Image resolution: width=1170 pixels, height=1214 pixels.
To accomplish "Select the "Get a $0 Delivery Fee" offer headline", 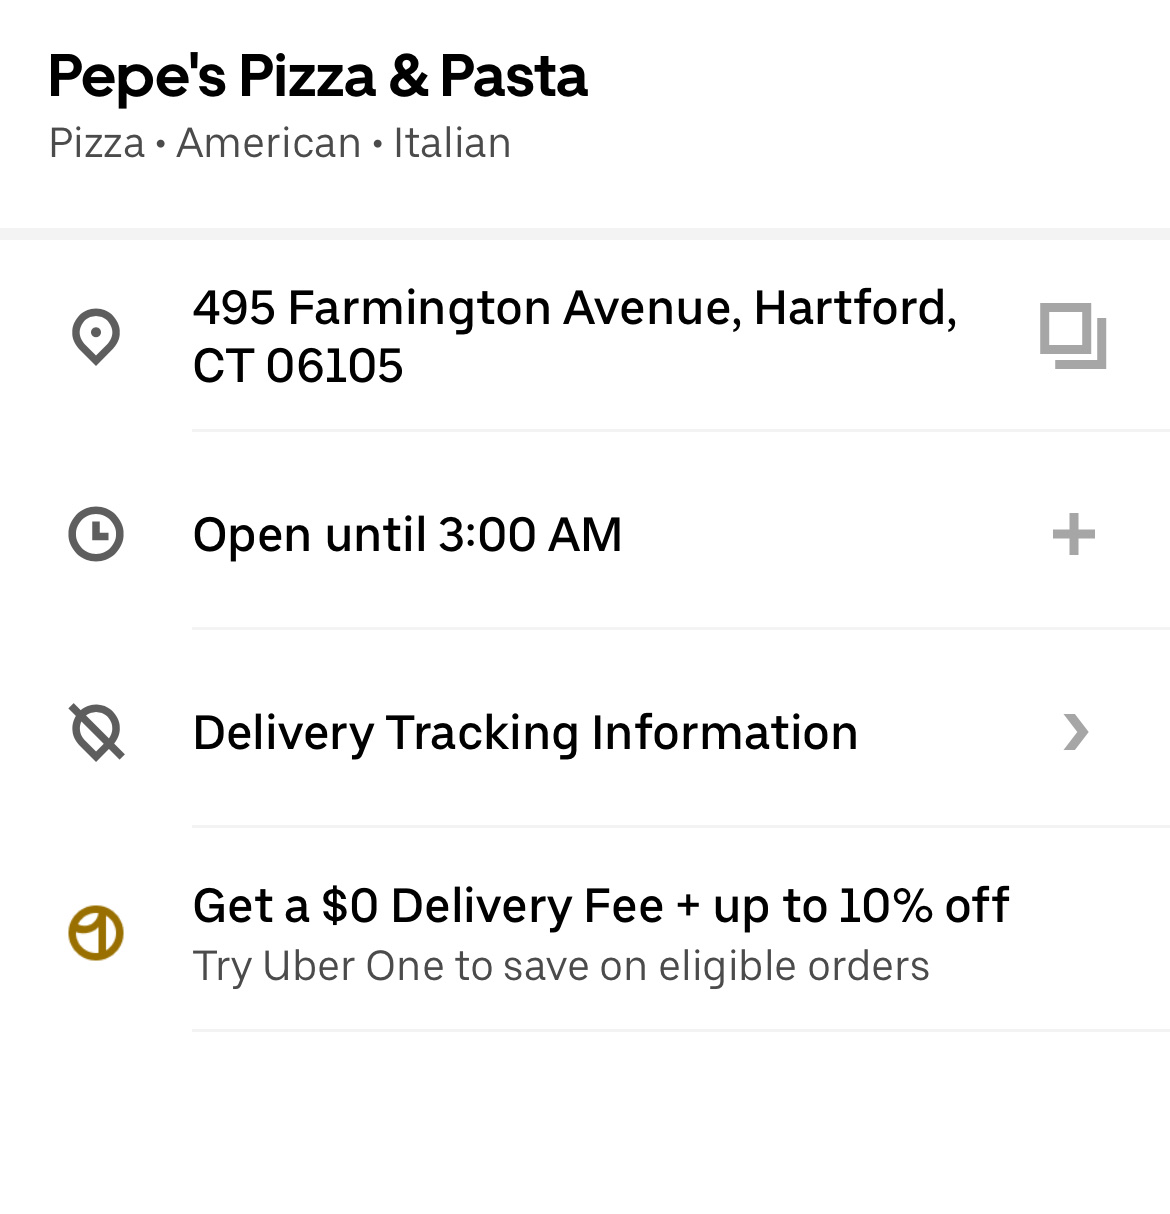I will [428, 906].
